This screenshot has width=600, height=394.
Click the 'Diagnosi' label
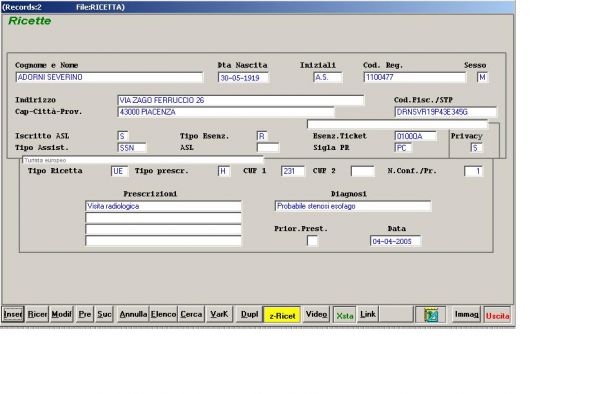click(349, 194)
